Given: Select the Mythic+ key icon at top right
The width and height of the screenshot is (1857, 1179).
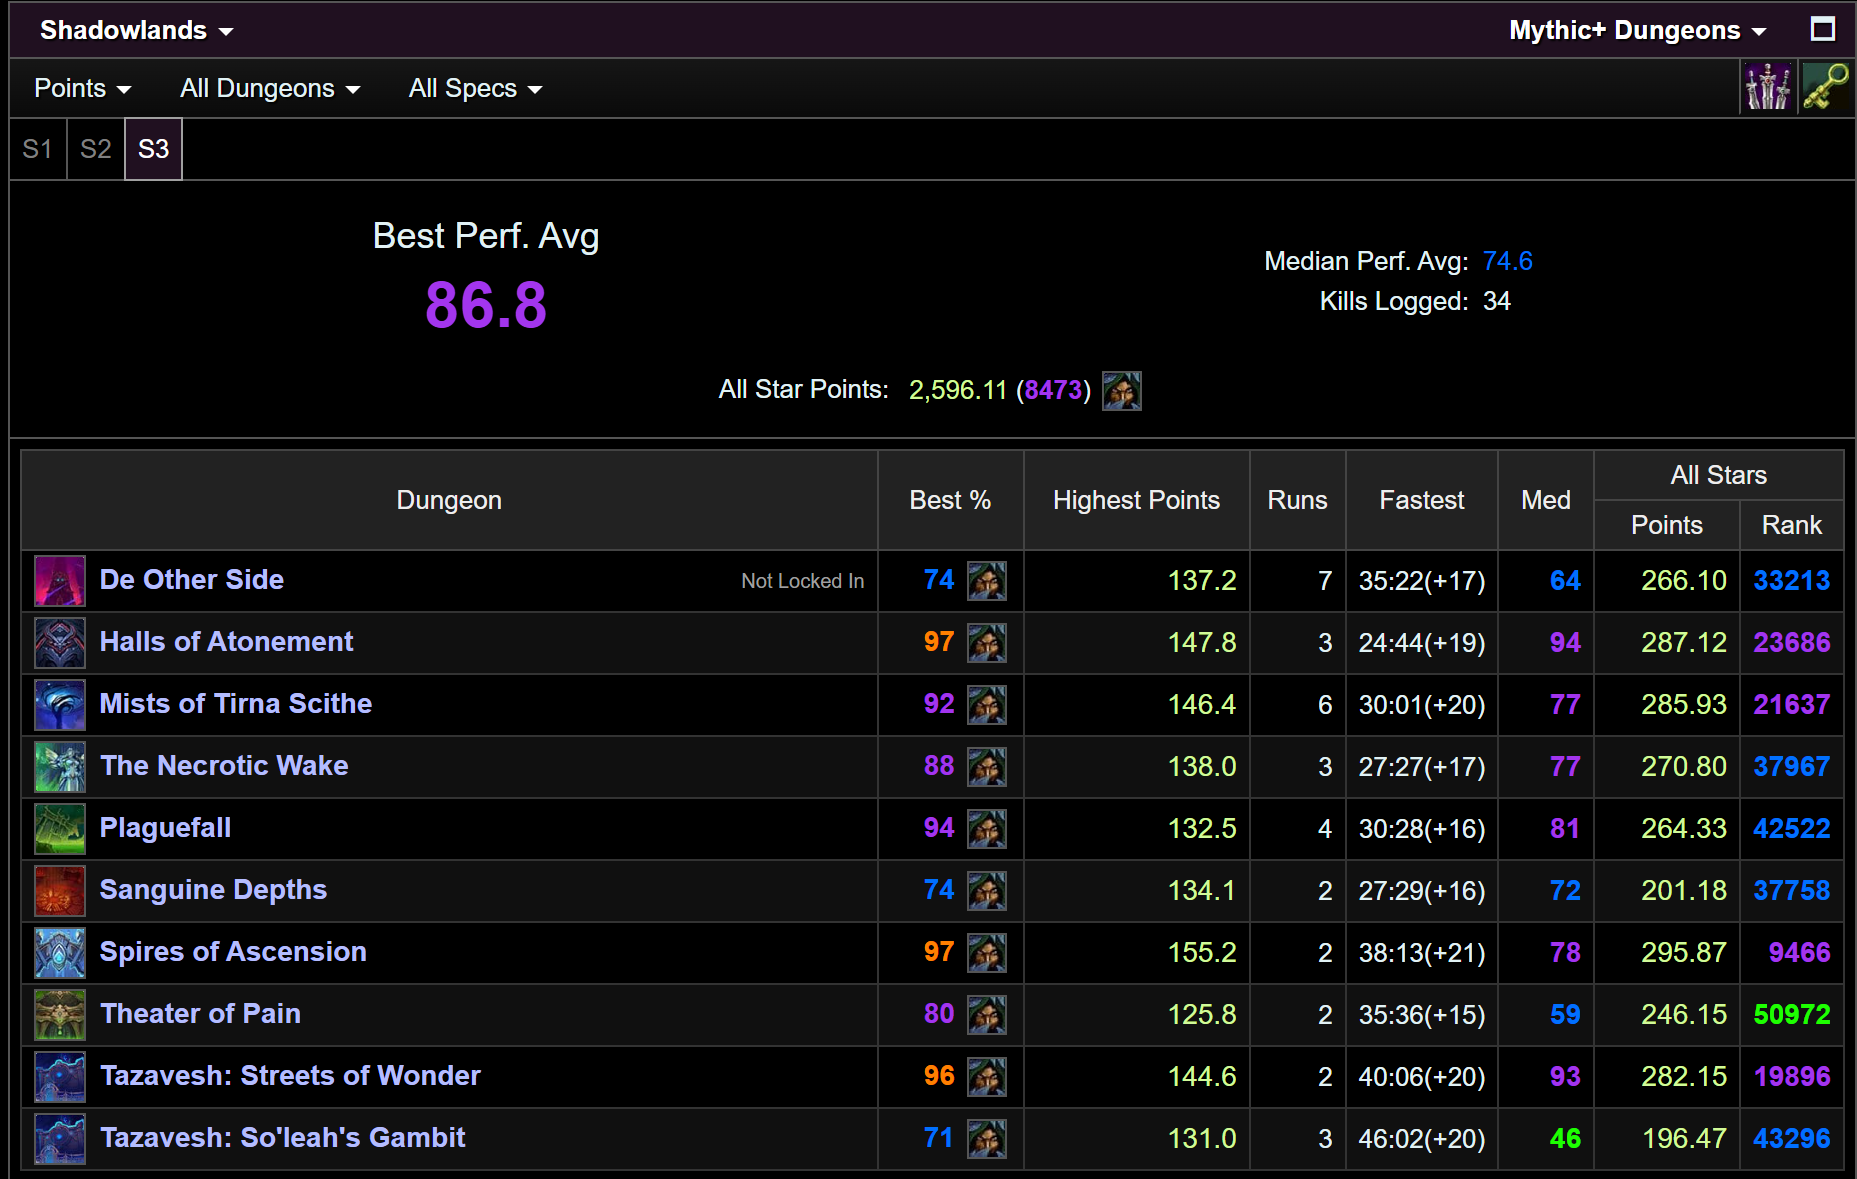Looking at the screenshot, I should click(x=1826, y=87).
